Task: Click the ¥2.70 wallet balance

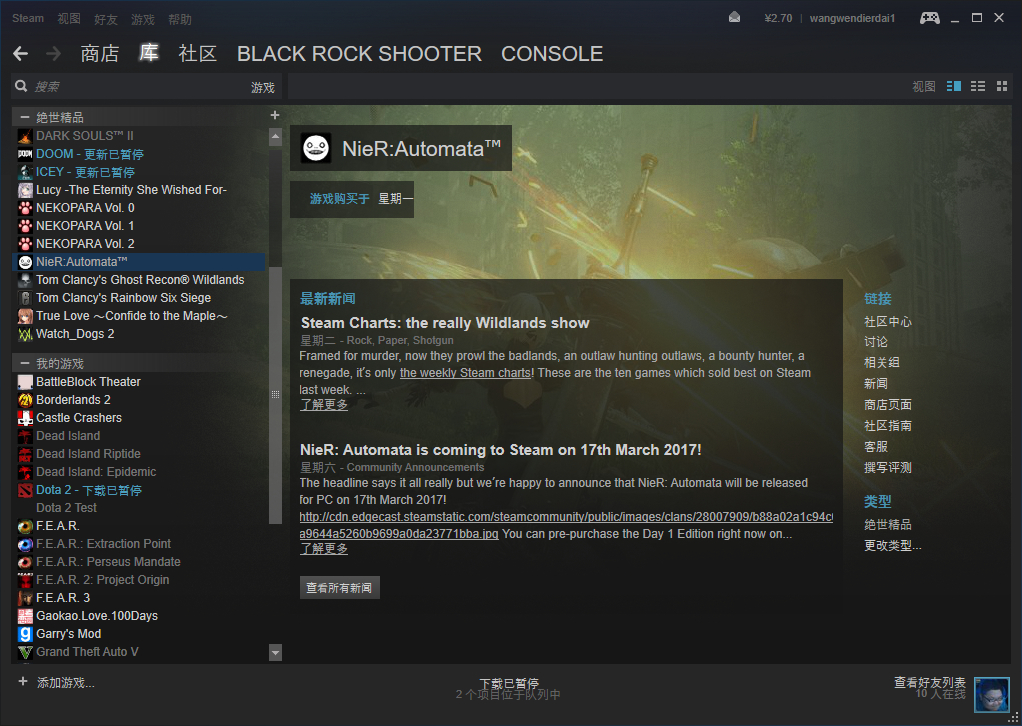Action: (778, 18)
